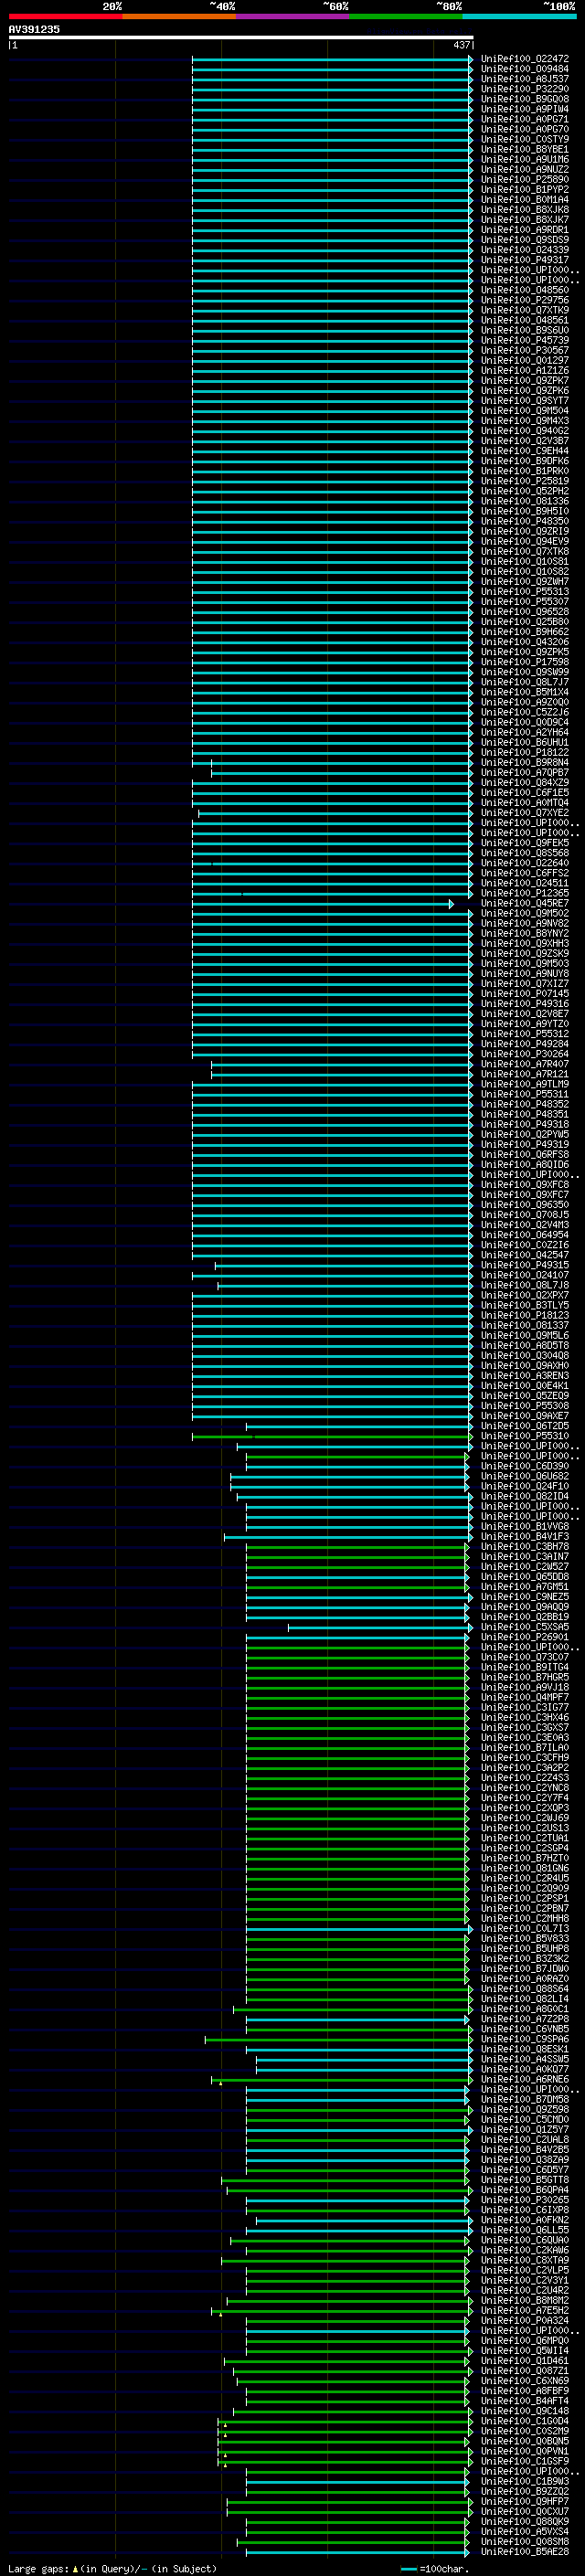This screenshot has width=585, height=2576.
Task: Select hit label 'UniRef100_Q6T2D5'
Action: coord(525,1426)
